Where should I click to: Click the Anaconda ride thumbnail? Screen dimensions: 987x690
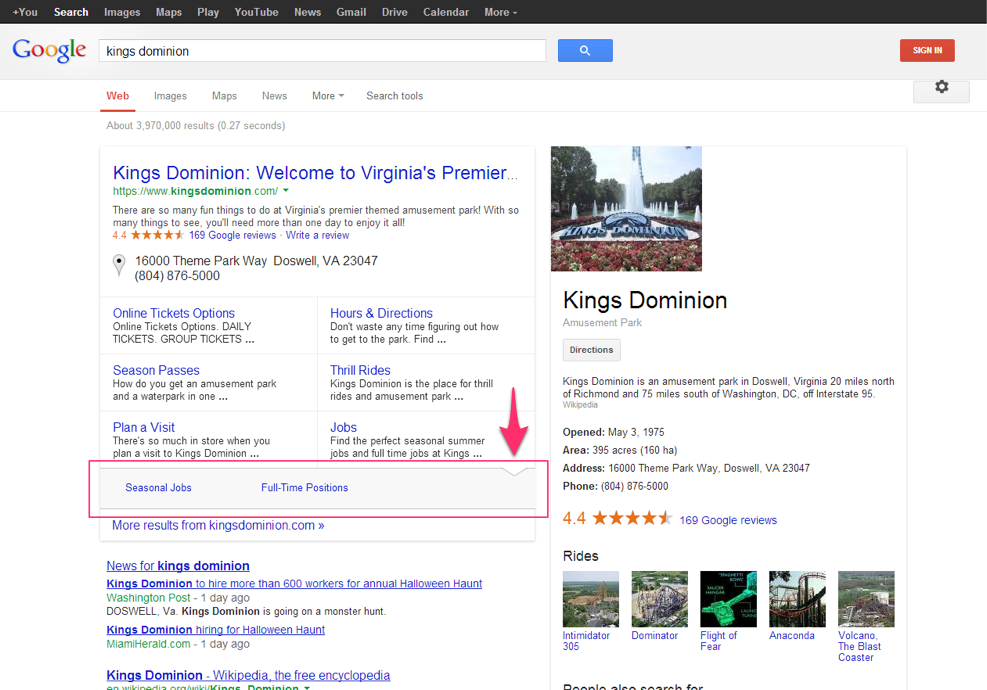click(797, 599)
